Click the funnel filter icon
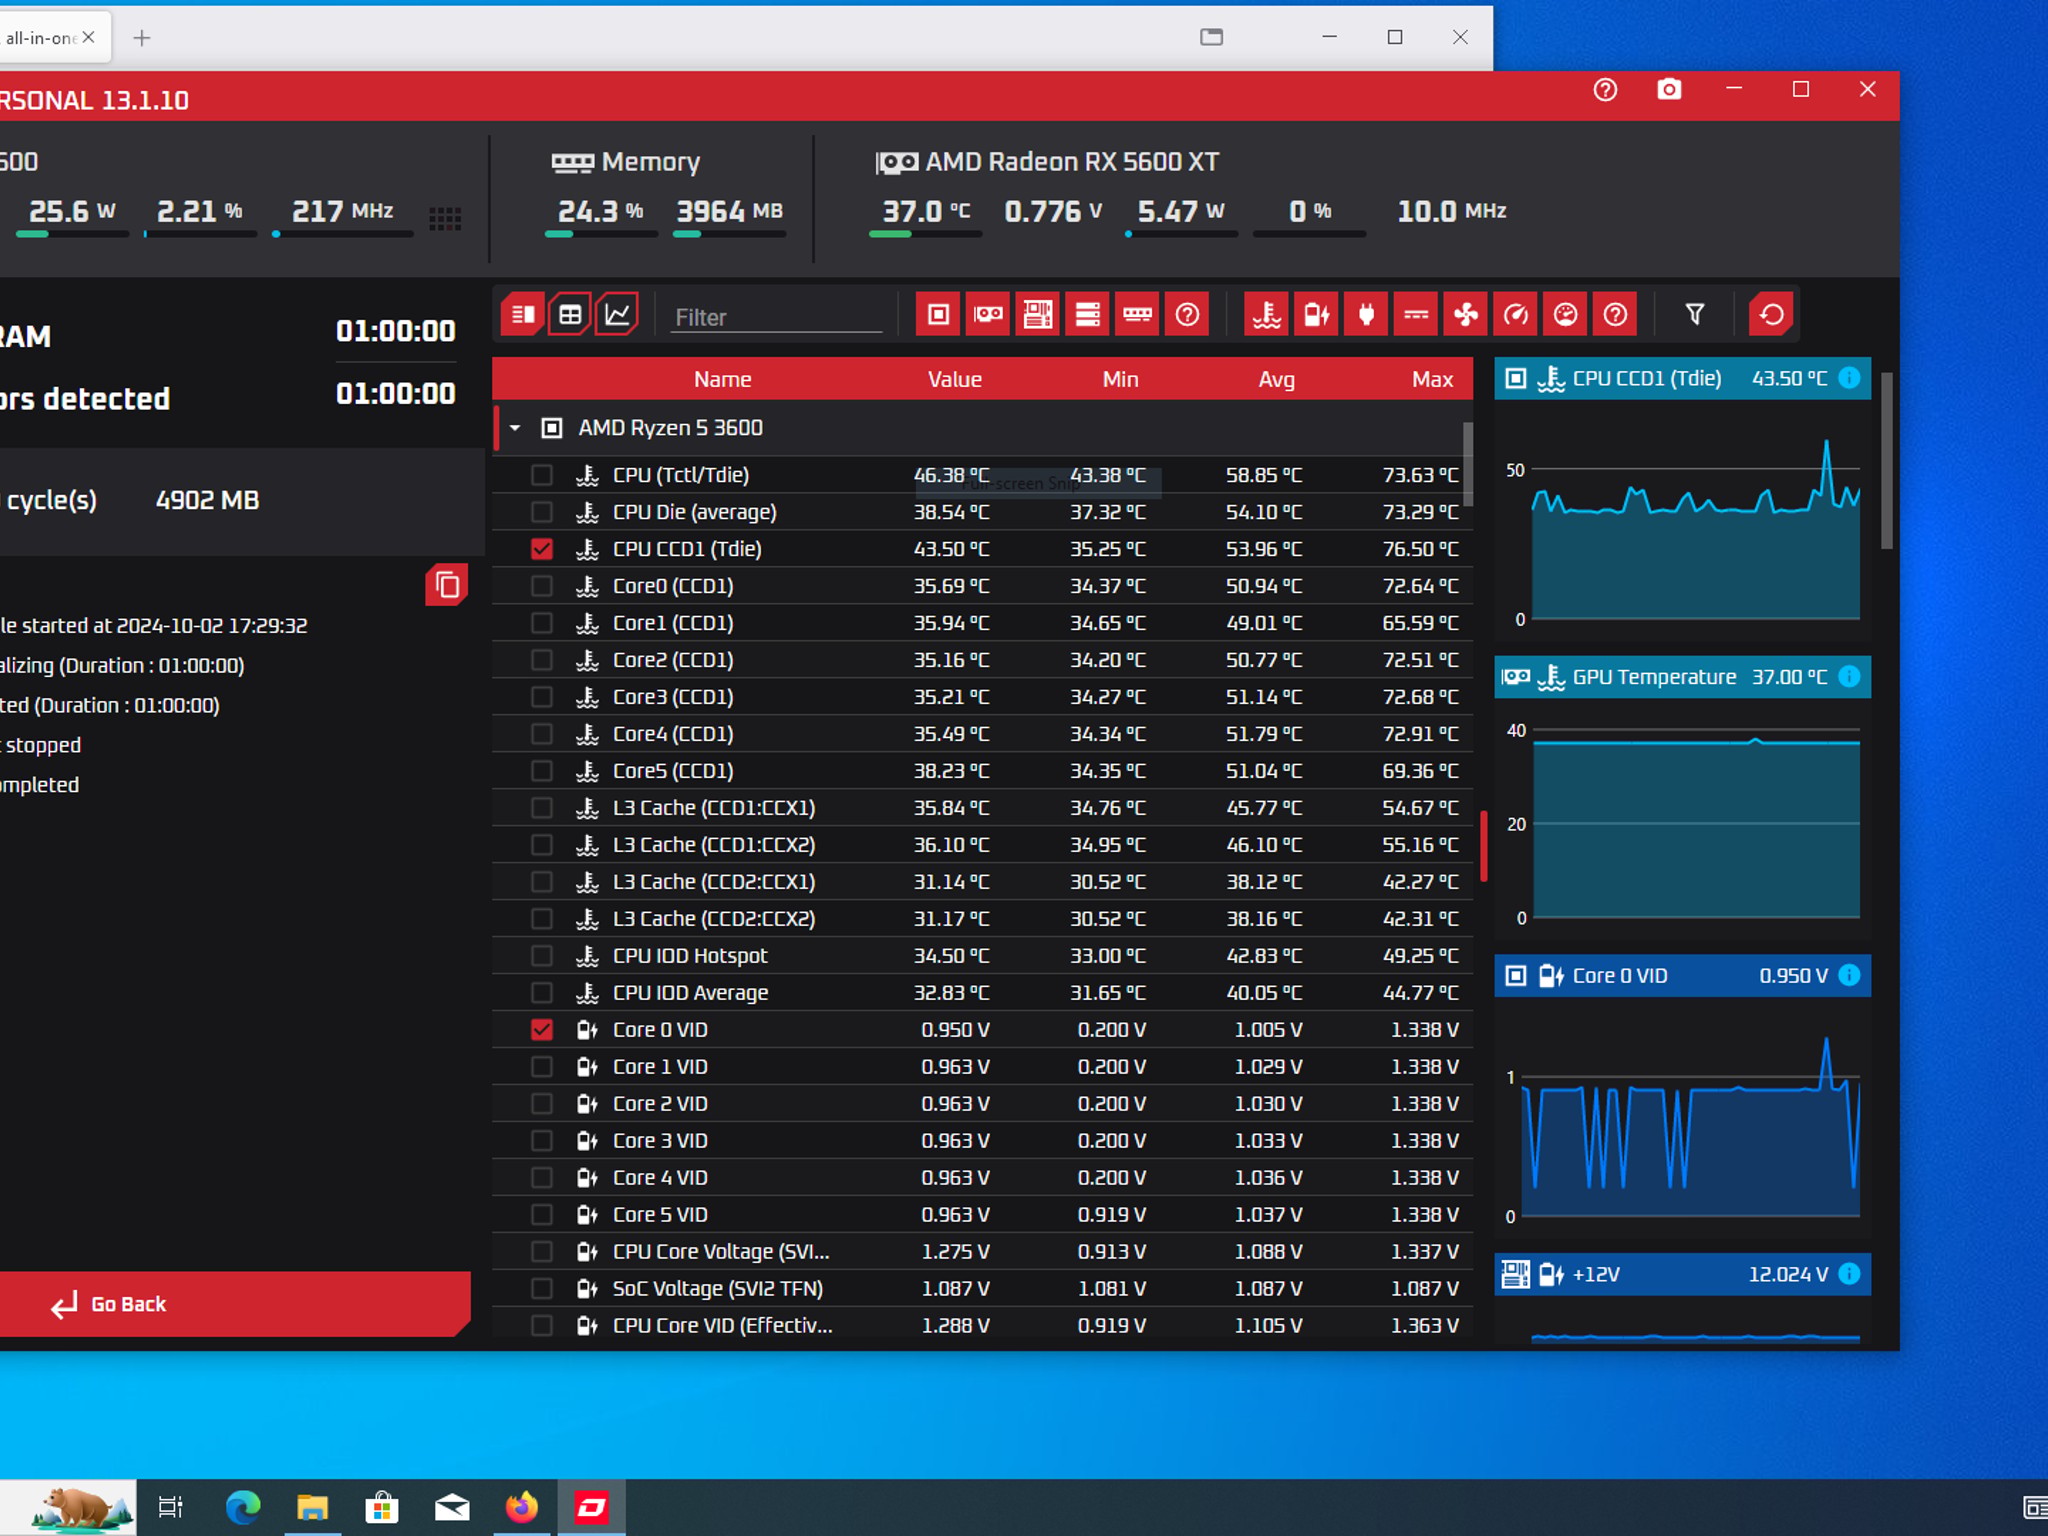Viewport: 2048px width, 1536px height. click(1695, 315)
